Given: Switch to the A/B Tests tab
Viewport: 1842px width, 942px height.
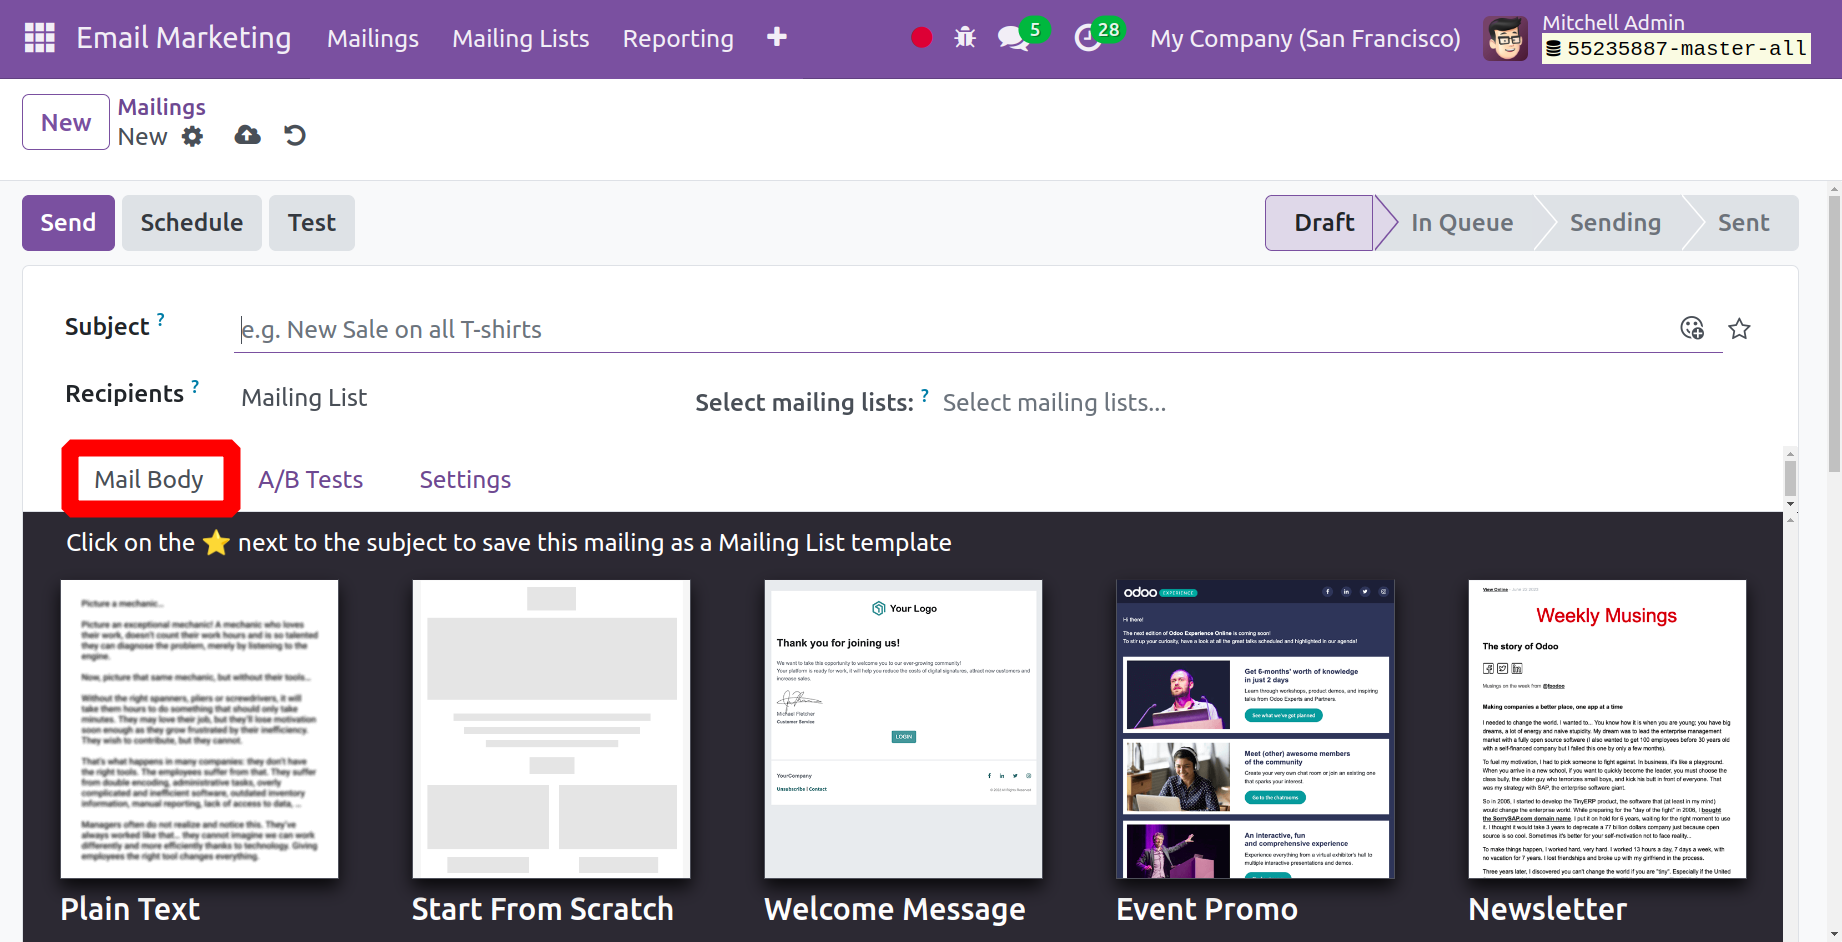Looking at the screenshot, I should 310,480.
